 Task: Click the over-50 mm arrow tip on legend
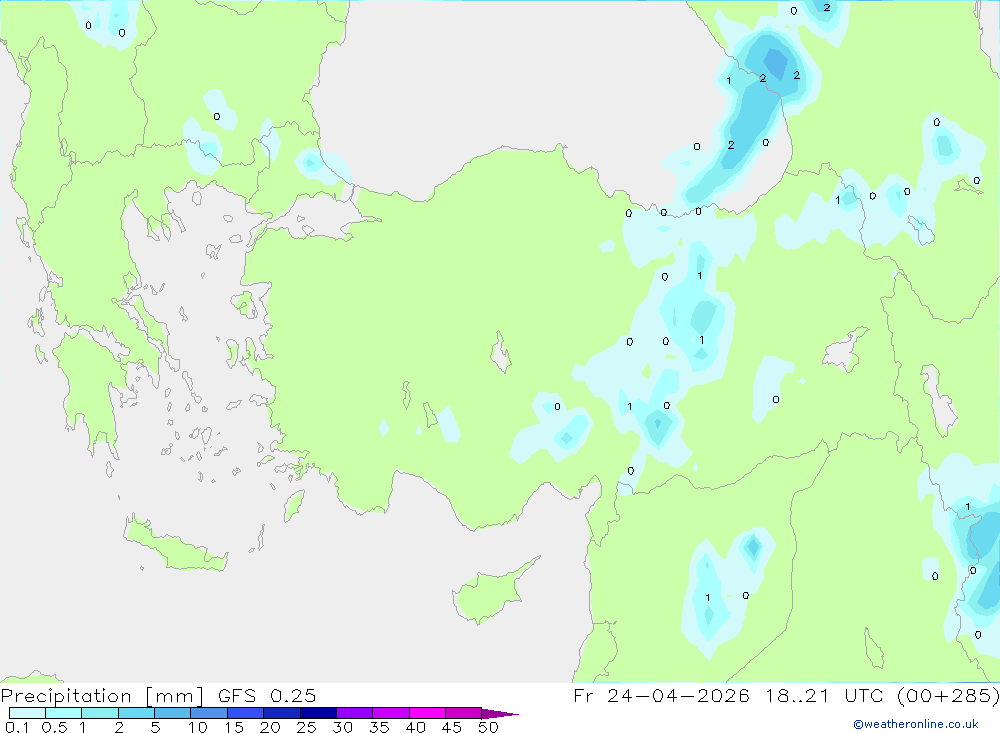(x=499, y=714)
